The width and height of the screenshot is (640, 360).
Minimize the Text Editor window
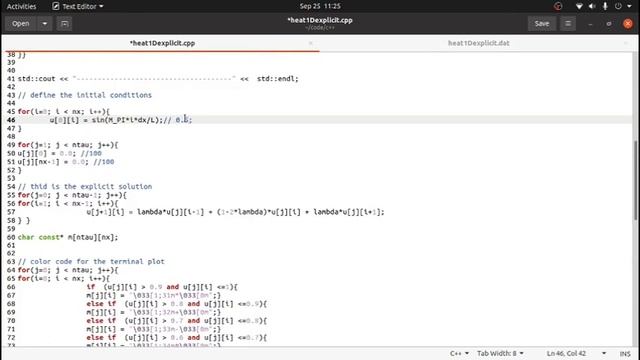coord(590,24)
